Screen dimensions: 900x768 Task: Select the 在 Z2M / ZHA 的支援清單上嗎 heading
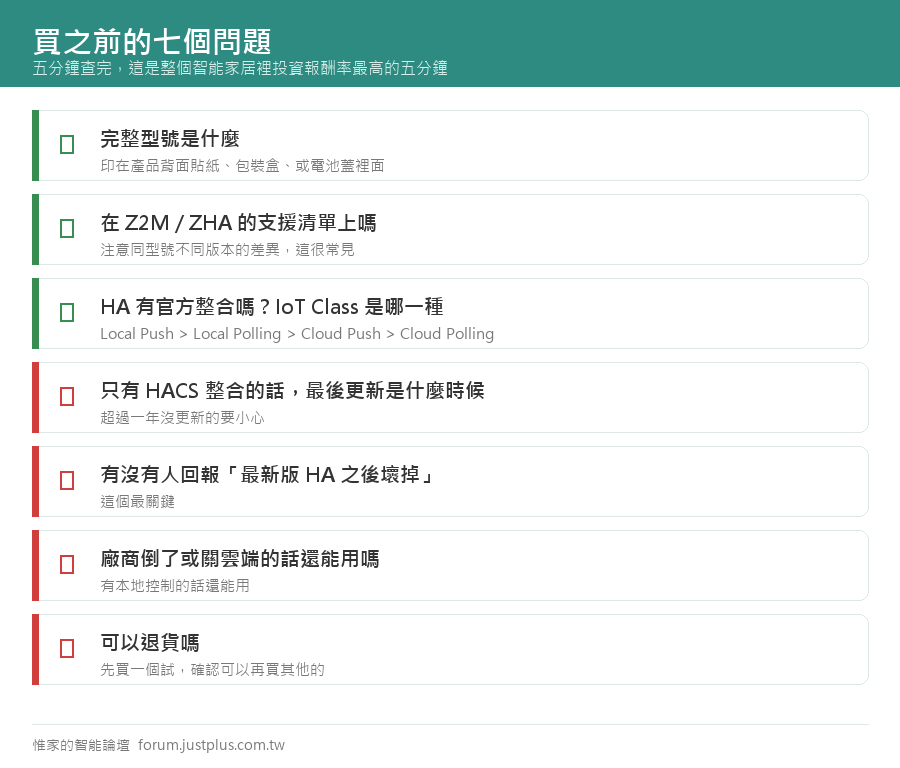click(238, 223)
